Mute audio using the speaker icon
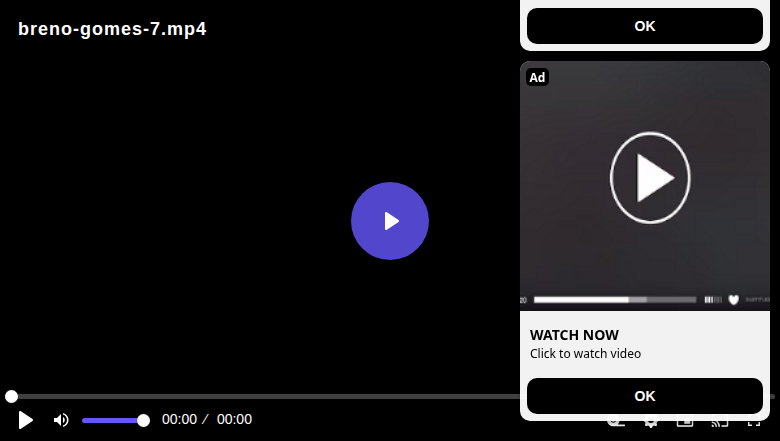780x441 pixels. (61, 420)
